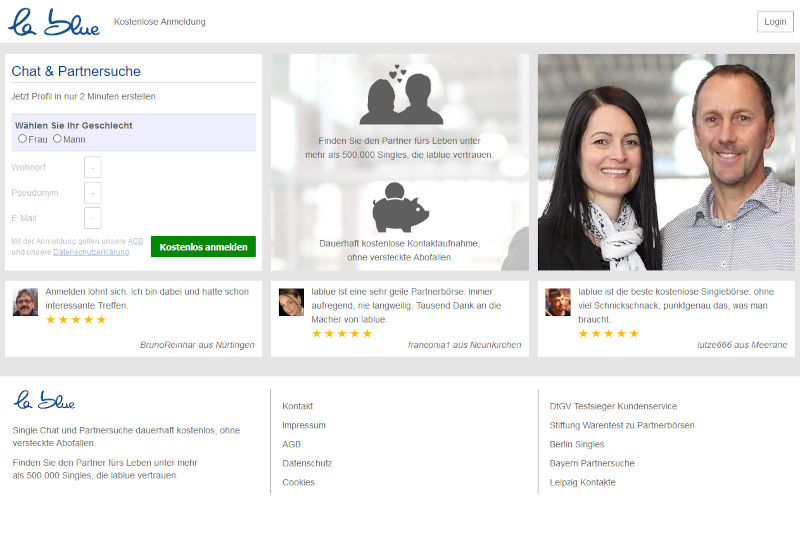Click the piggy bank icon
This screenshot has width=800, height=545.
(x=401, y=207)
